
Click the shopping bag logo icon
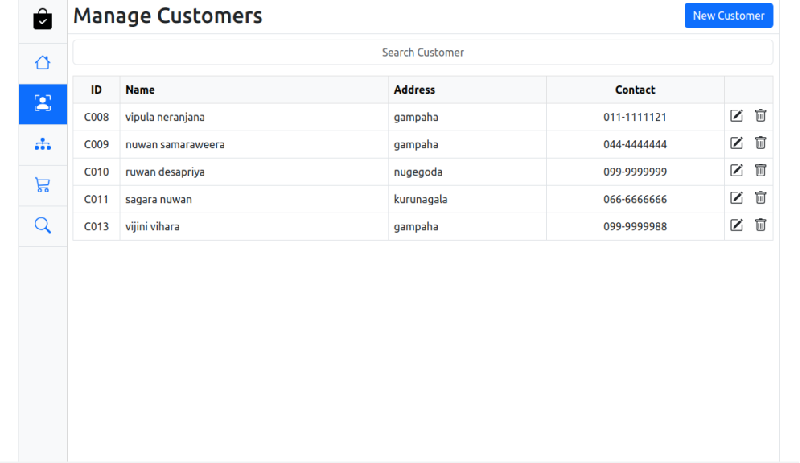pyautogui.click(x=42, y=19)
